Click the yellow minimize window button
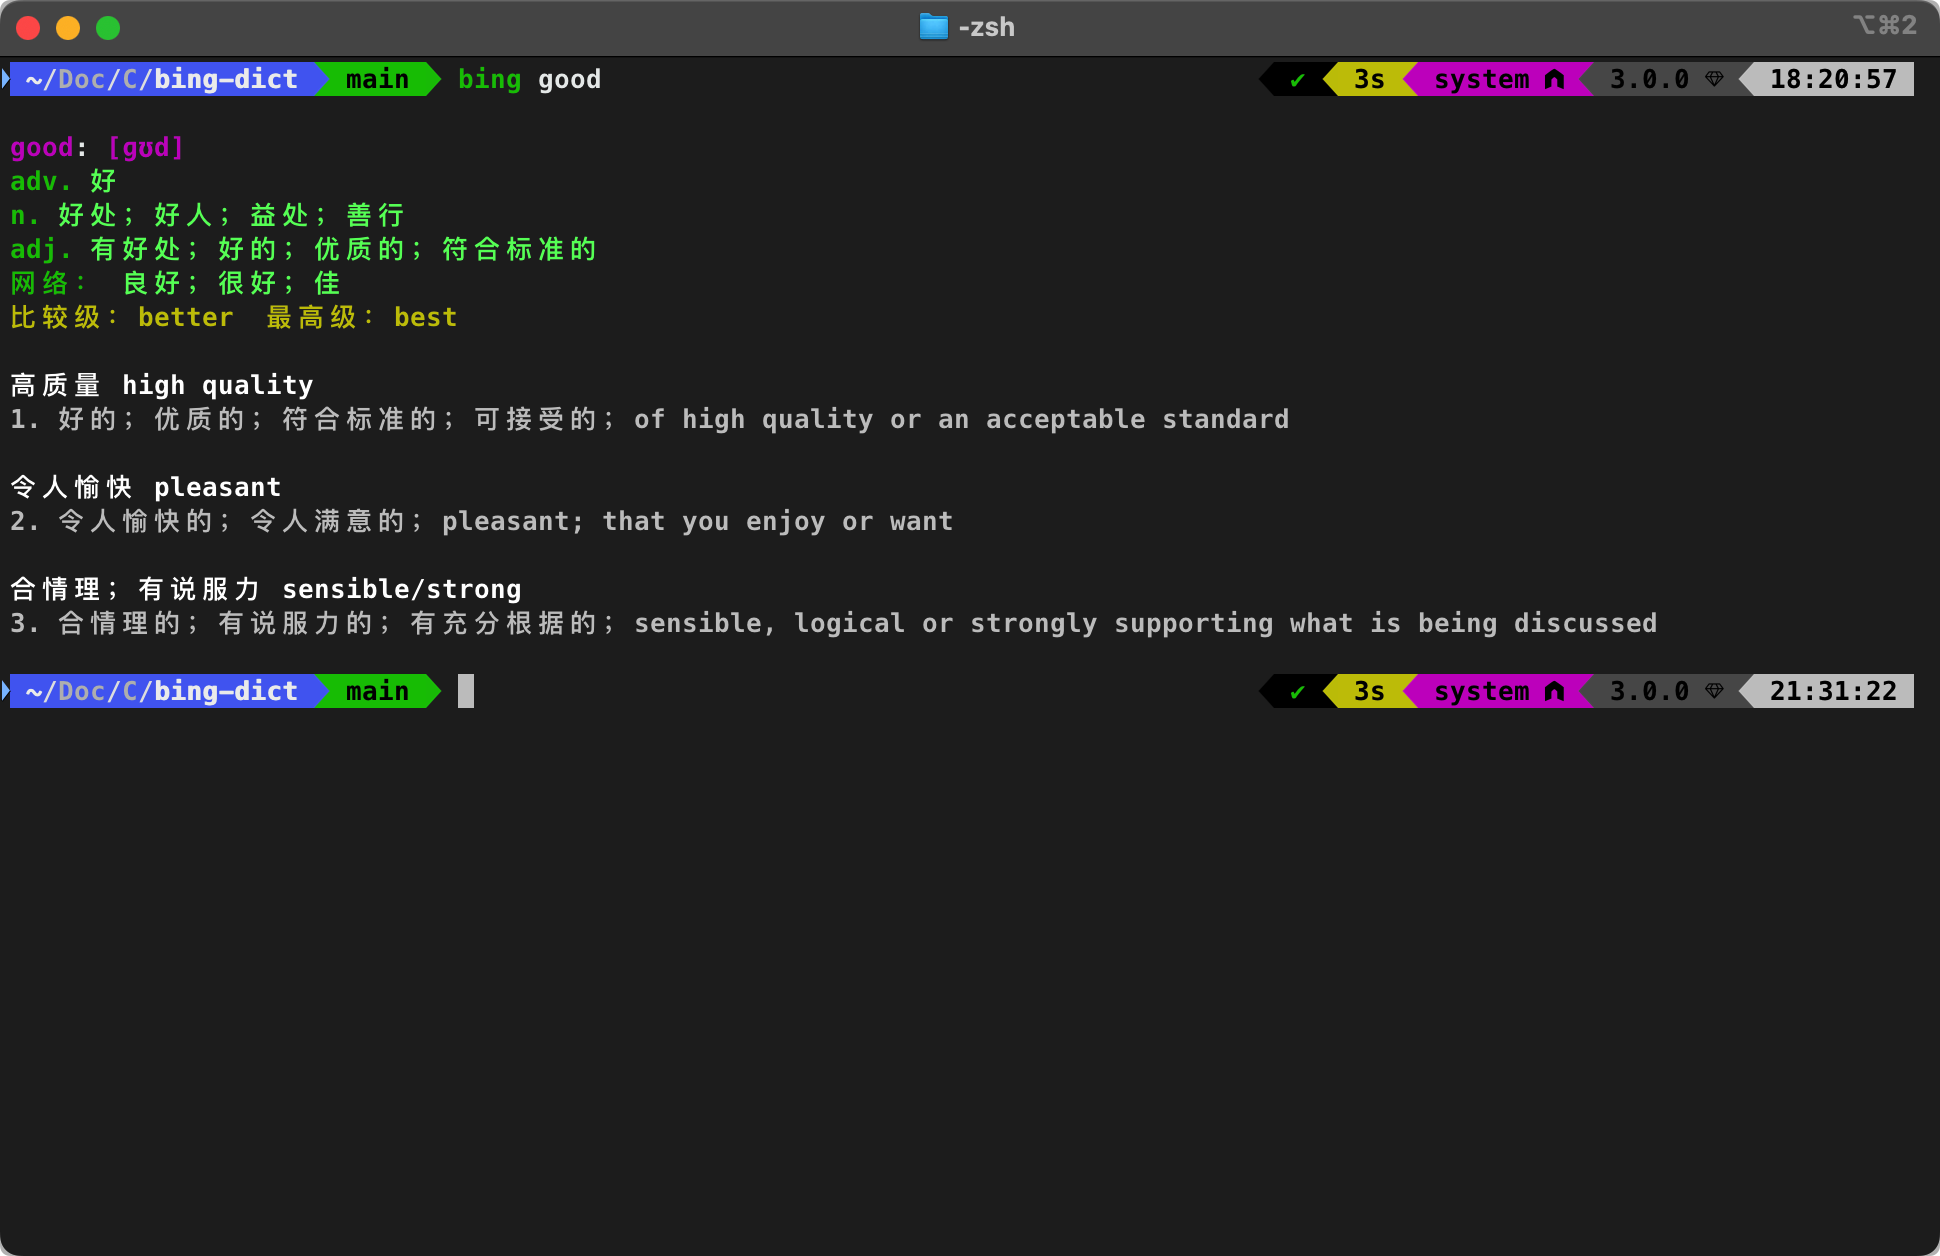1940x1256 pixels. tap(68, 28)
